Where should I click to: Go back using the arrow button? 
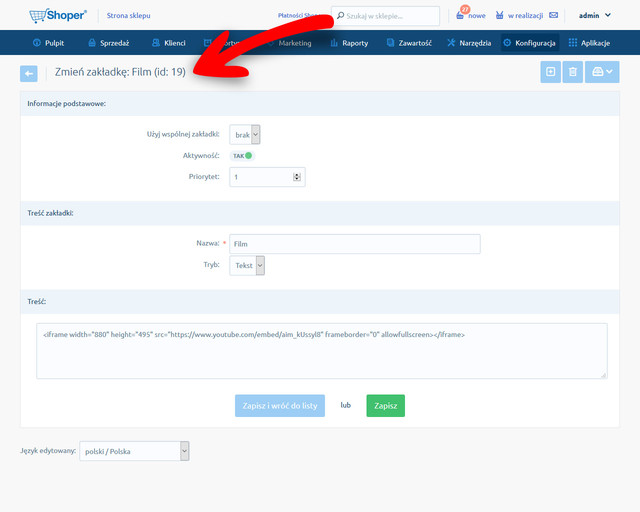coord(29,73)
